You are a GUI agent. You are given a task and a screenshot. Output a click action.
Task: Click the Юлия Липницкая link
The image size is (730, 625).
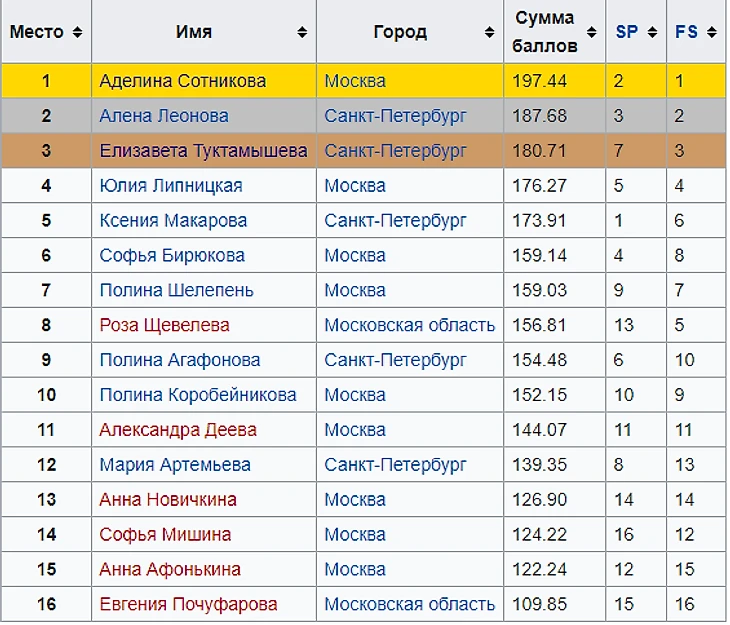pyautogui.click(x=170, y=186)
